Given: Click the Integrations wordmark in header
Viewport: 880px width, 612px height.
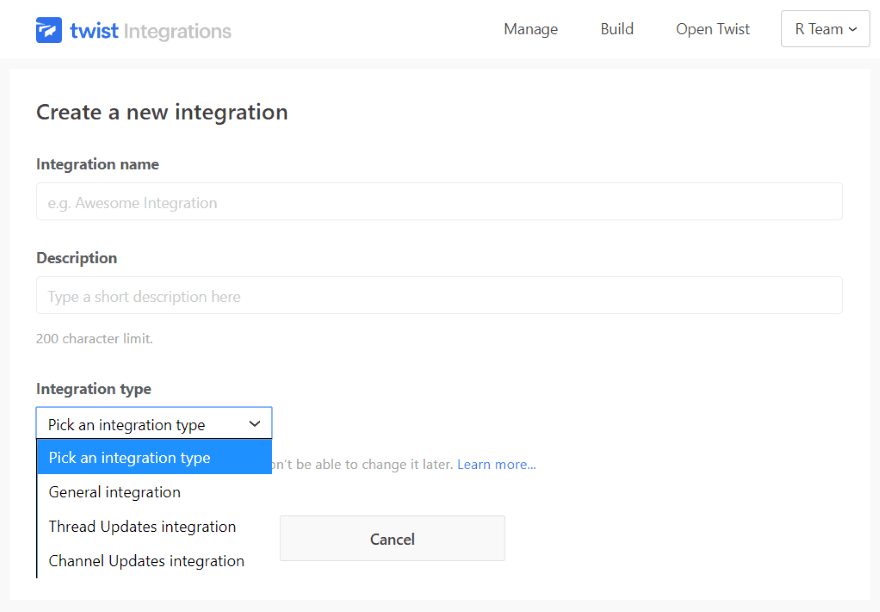Looking at the screenshot, I should click(177, 31).
